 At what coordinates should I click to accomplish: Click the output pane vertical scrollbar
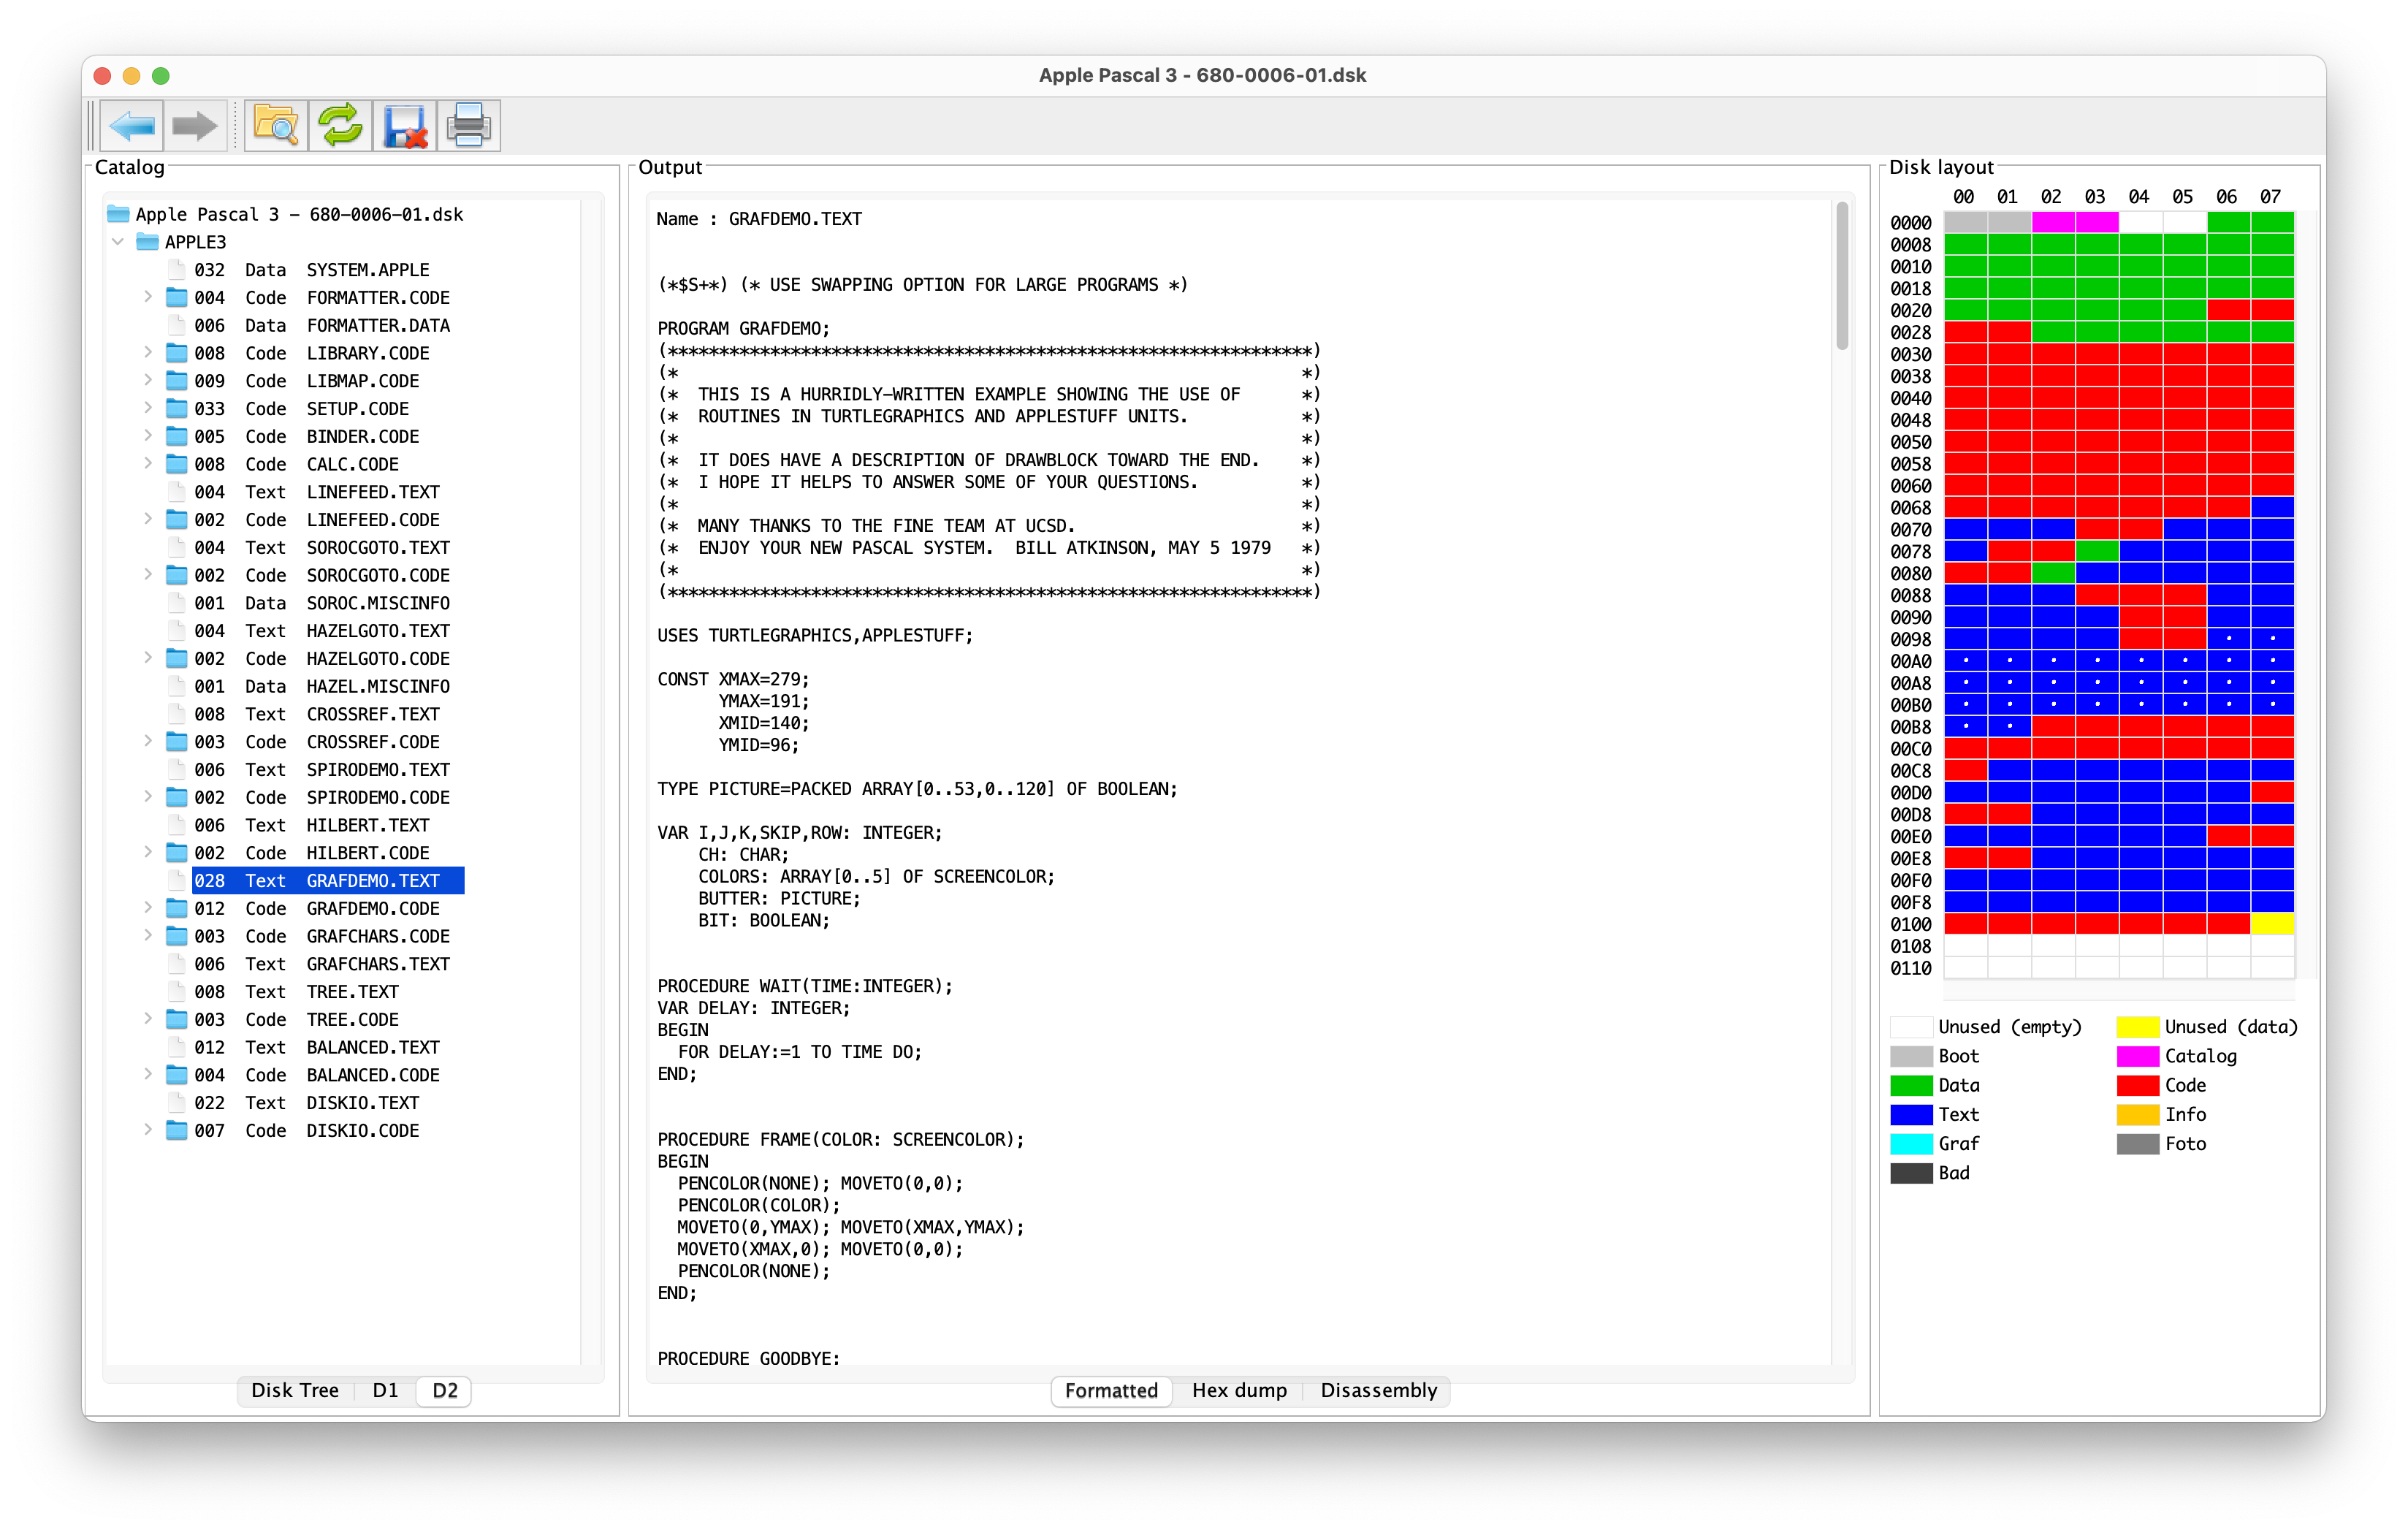point(1842,276)
